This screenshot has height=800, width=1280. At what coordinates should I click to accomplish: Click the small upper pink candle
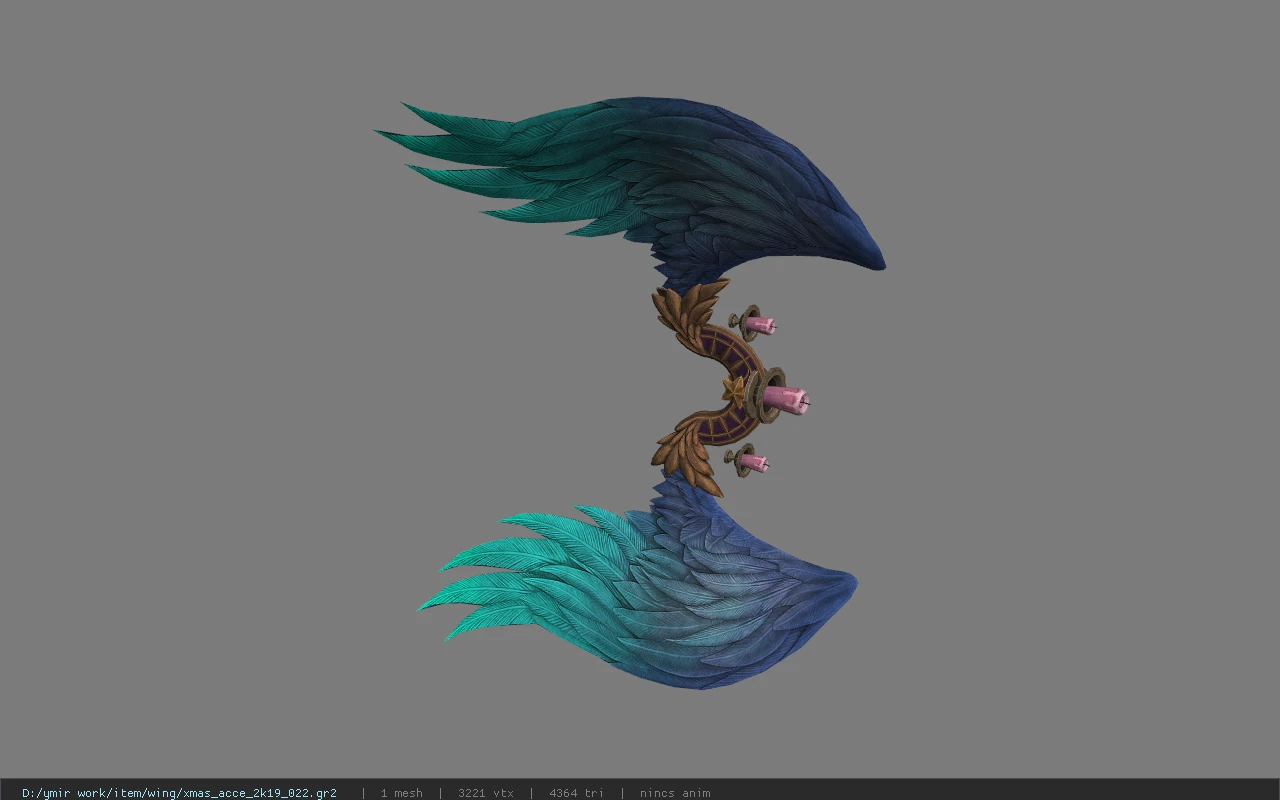tap(759, 325)
